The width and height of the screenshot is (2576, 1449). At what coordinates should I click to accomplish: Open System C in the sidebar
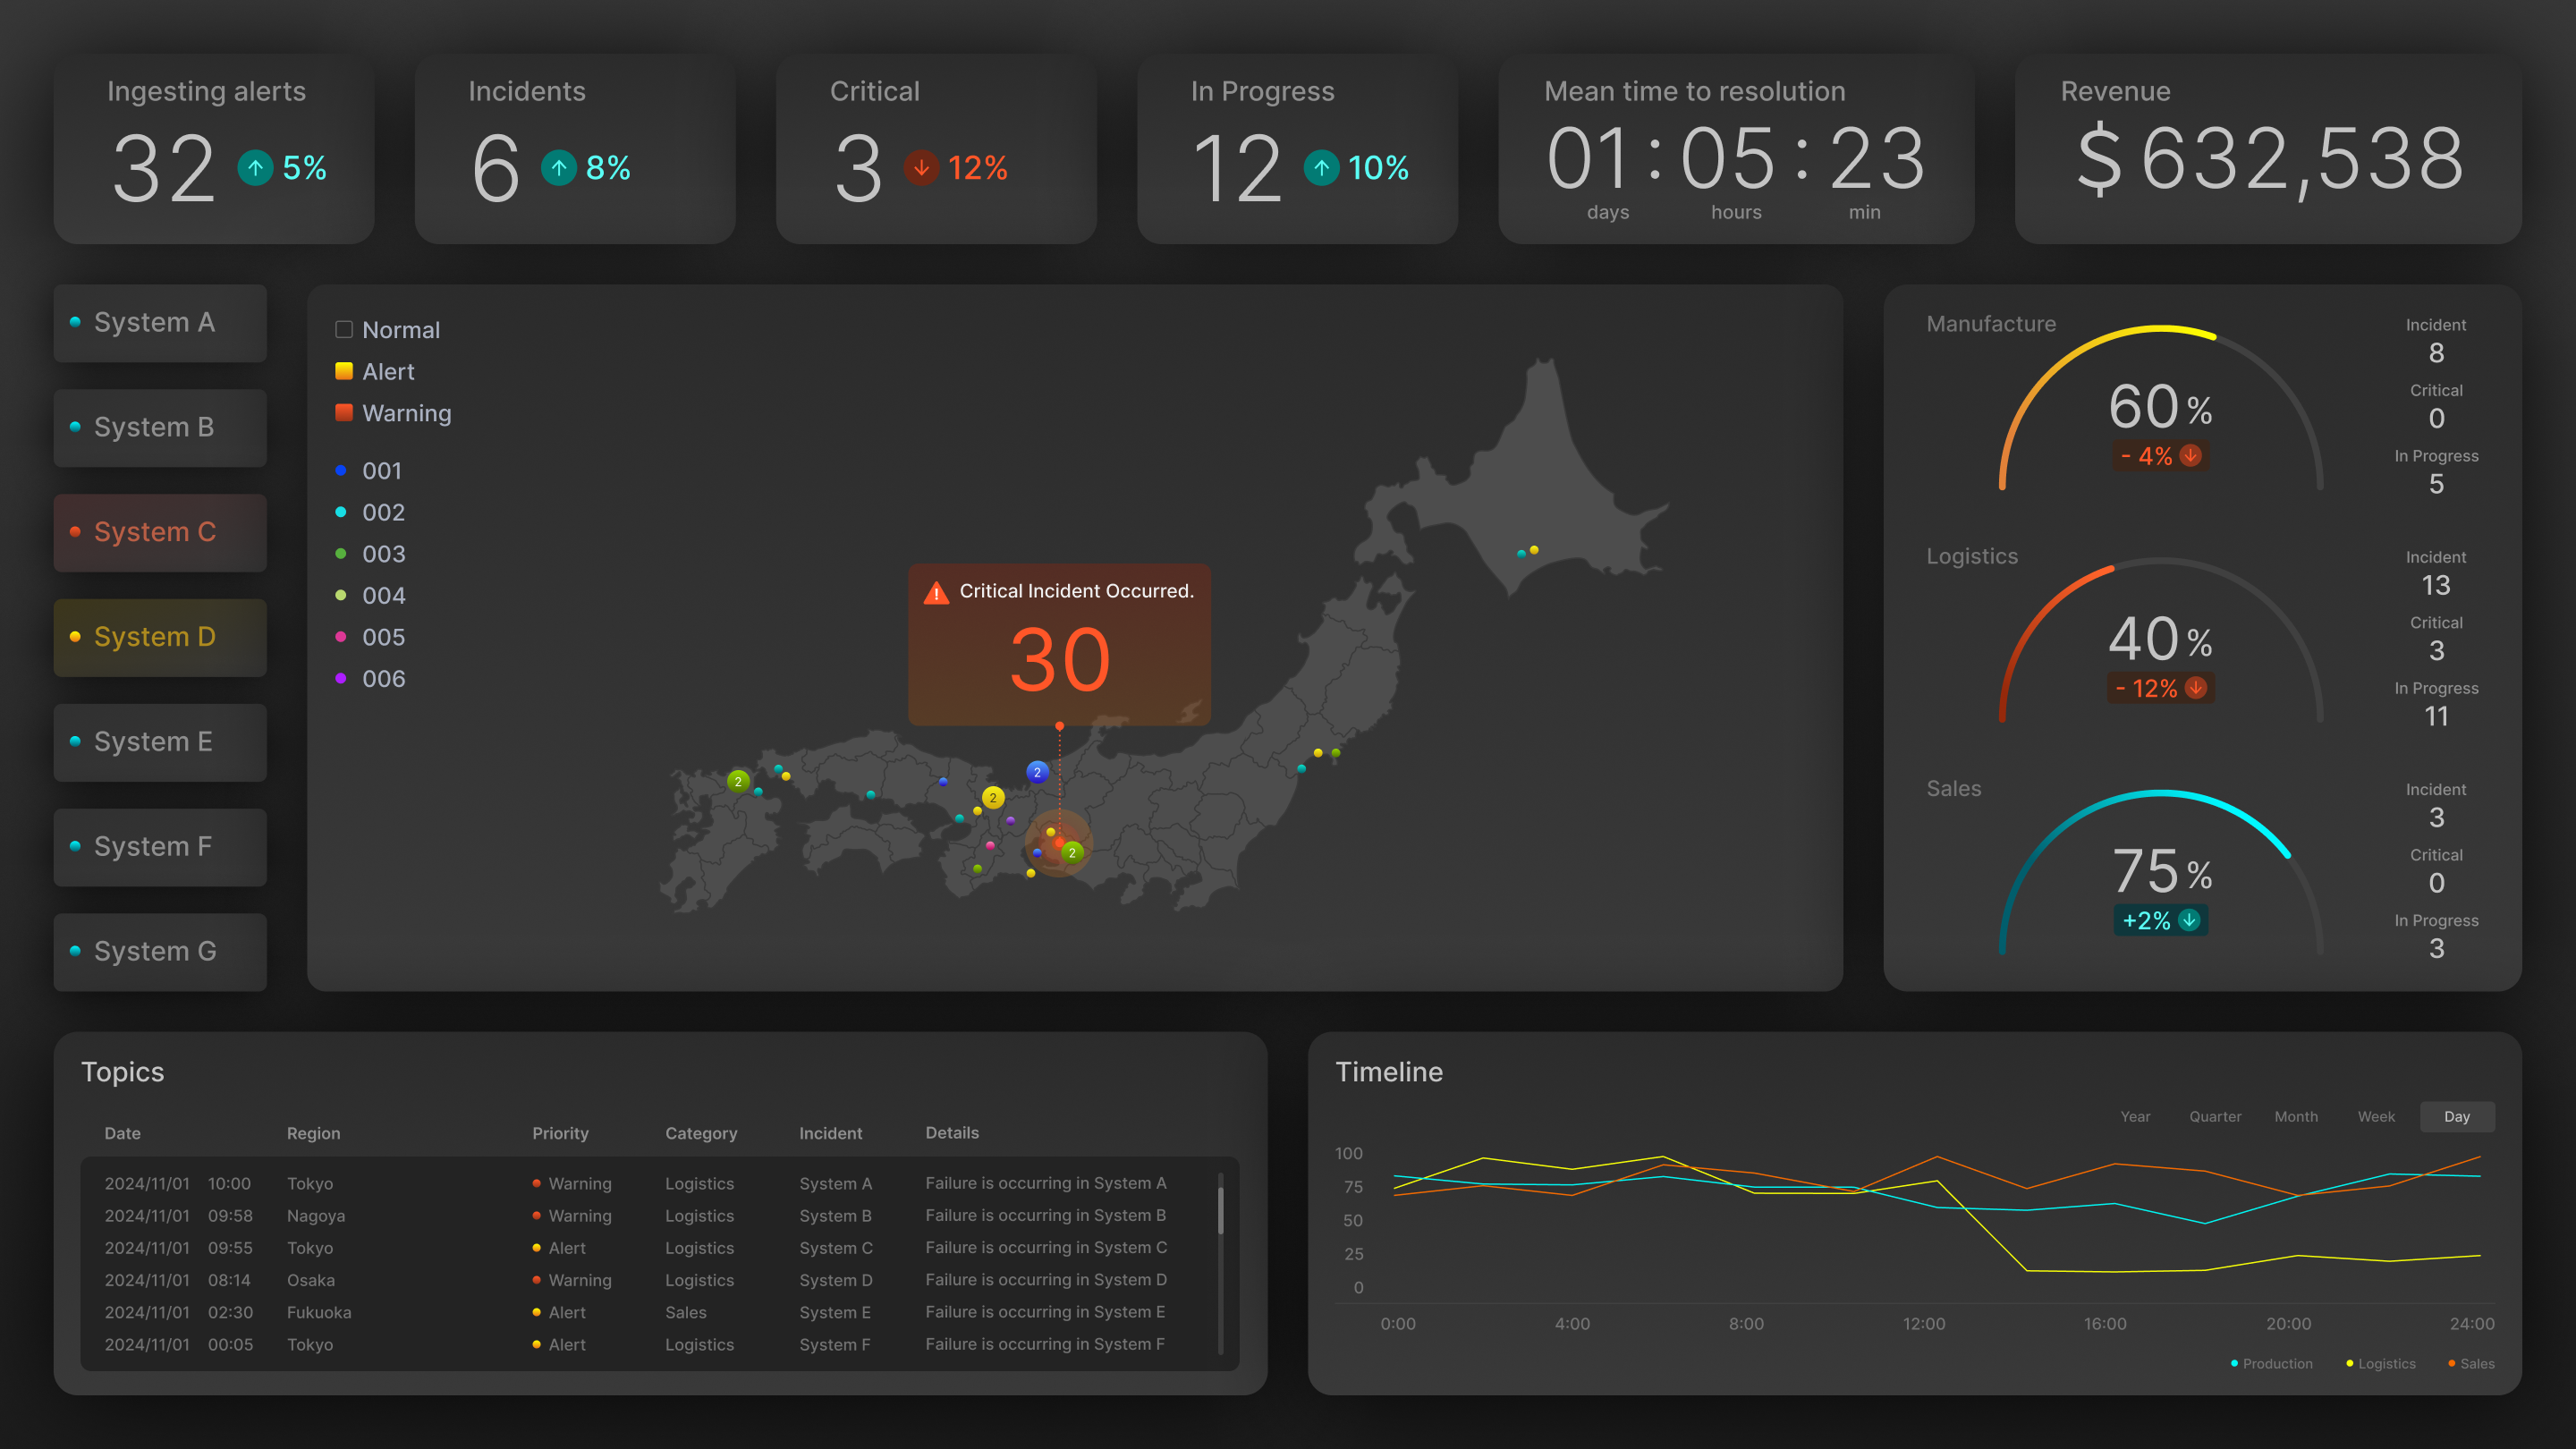point(160,532)
